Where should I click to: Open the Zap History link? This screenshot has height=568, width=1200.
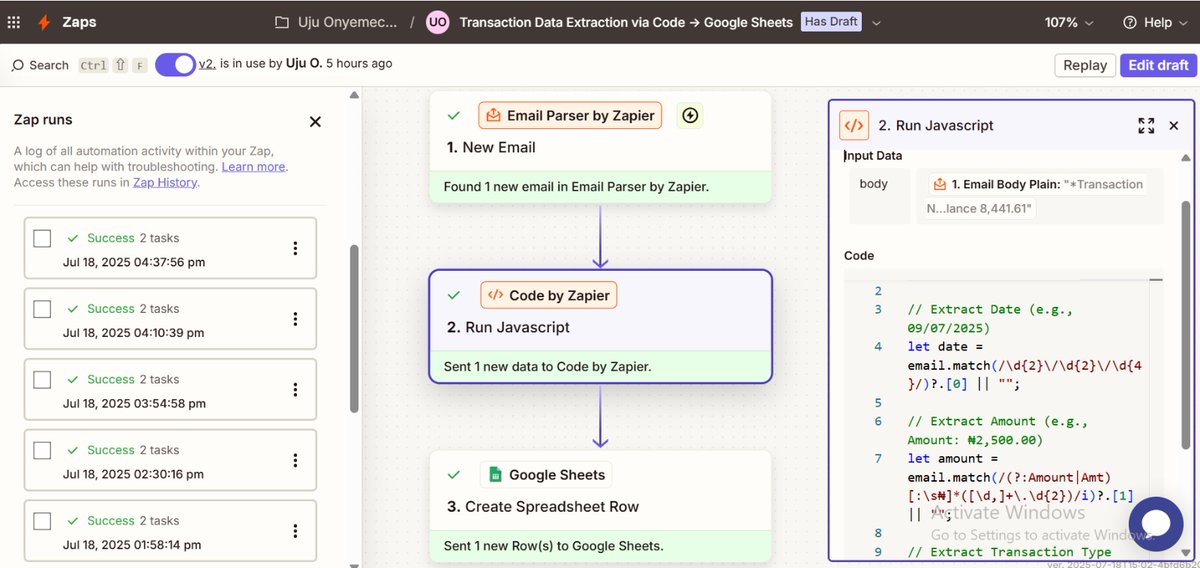tap(165, 182)
